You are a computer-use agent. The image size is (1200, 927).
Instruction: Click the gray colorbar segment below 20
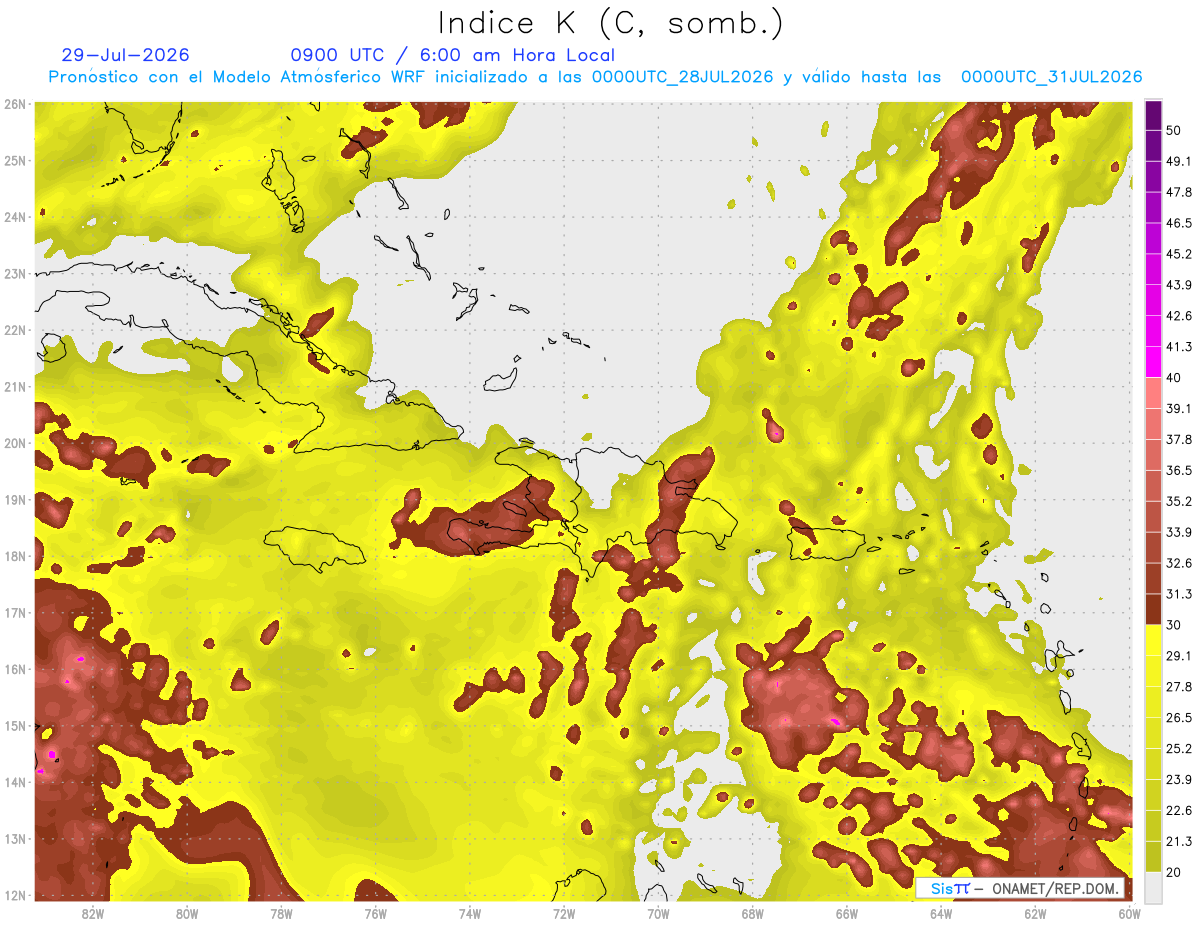[1153, 886]
